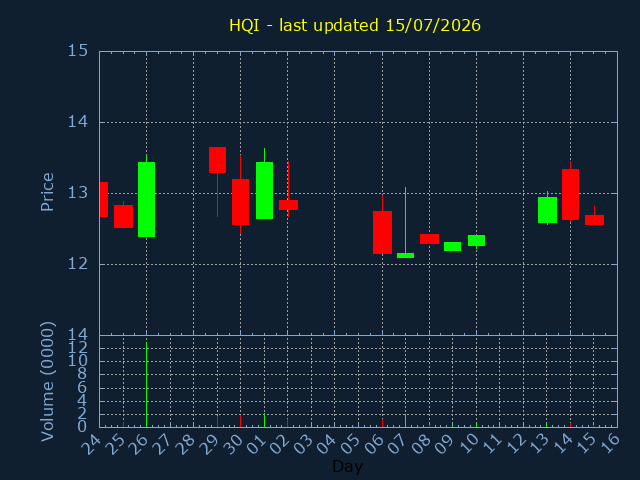Select day label 09 on x-axis
Screen dimensions: 640x480
pyautogui.click(x=446, y=444)
